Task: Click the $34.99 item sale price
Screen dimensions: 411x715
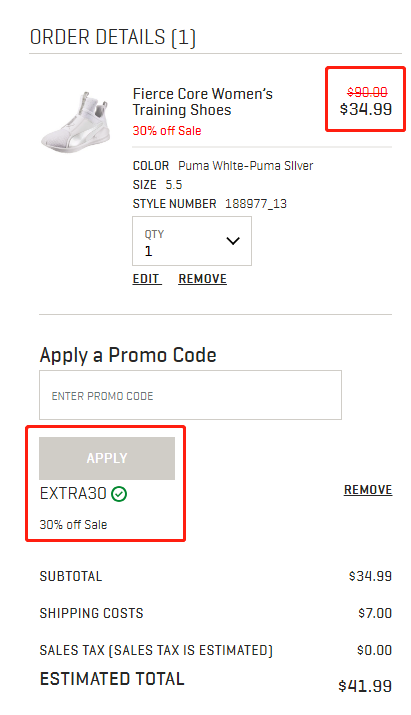Action: pos(366,109)
